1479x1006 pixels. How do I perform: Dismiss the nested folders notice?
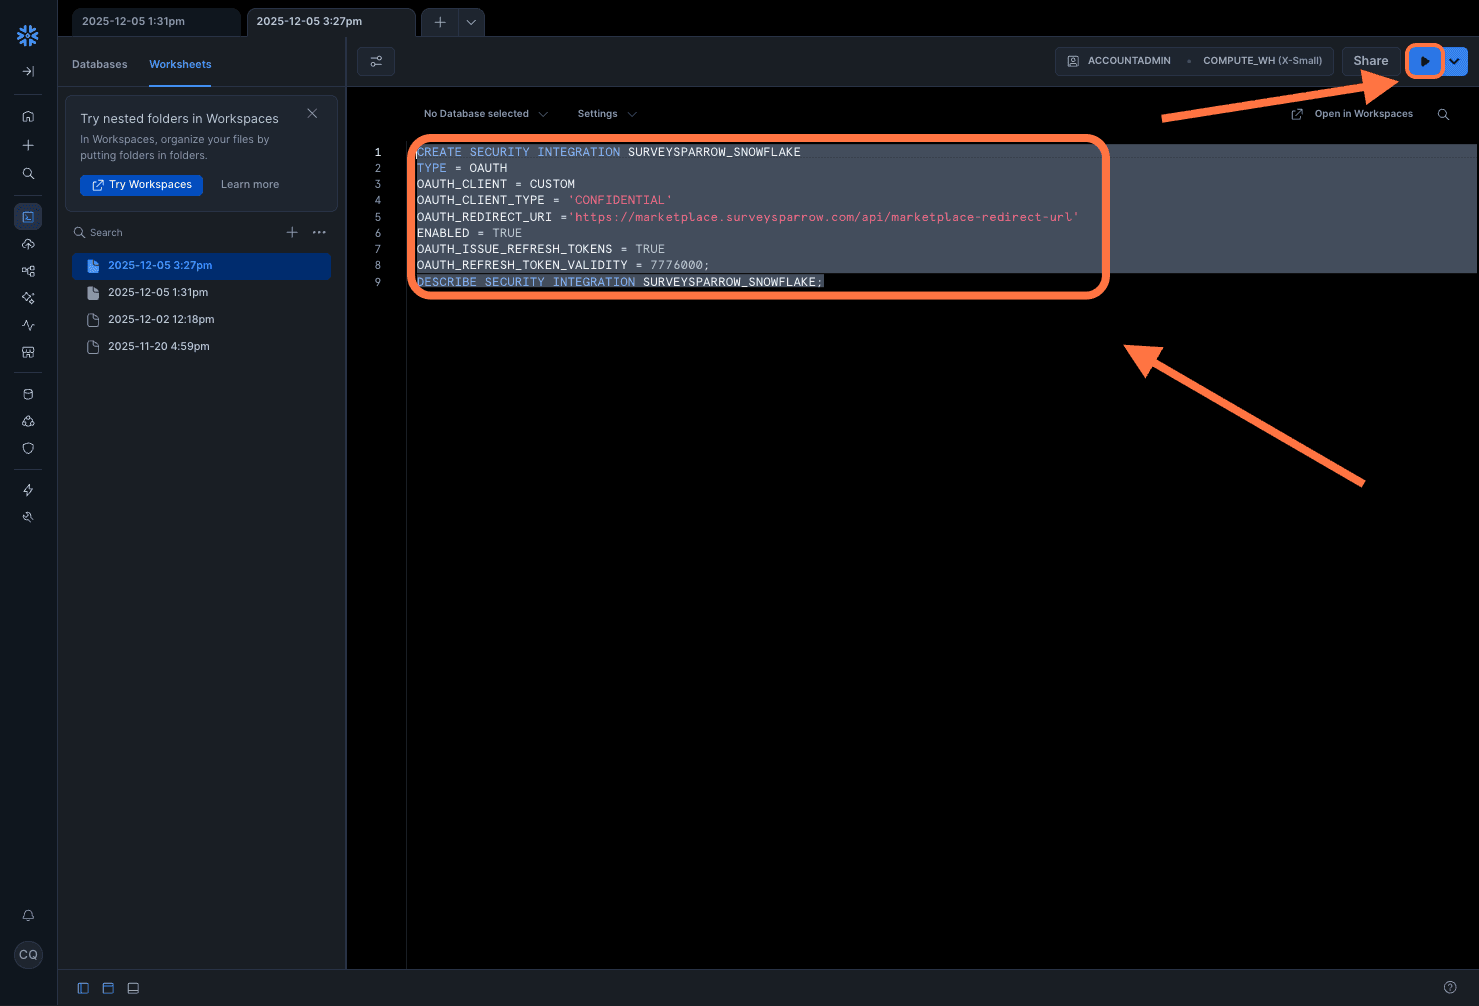pos(312,113)
